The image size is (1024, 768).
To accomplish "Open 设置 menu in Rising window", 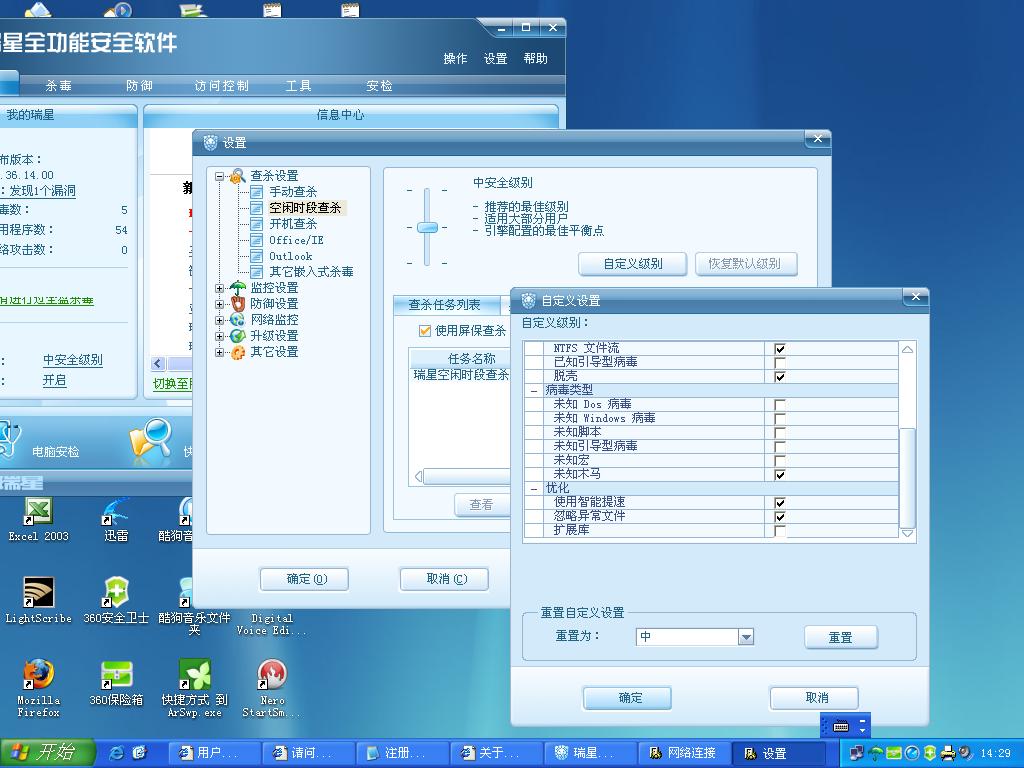I will point(495,59).
